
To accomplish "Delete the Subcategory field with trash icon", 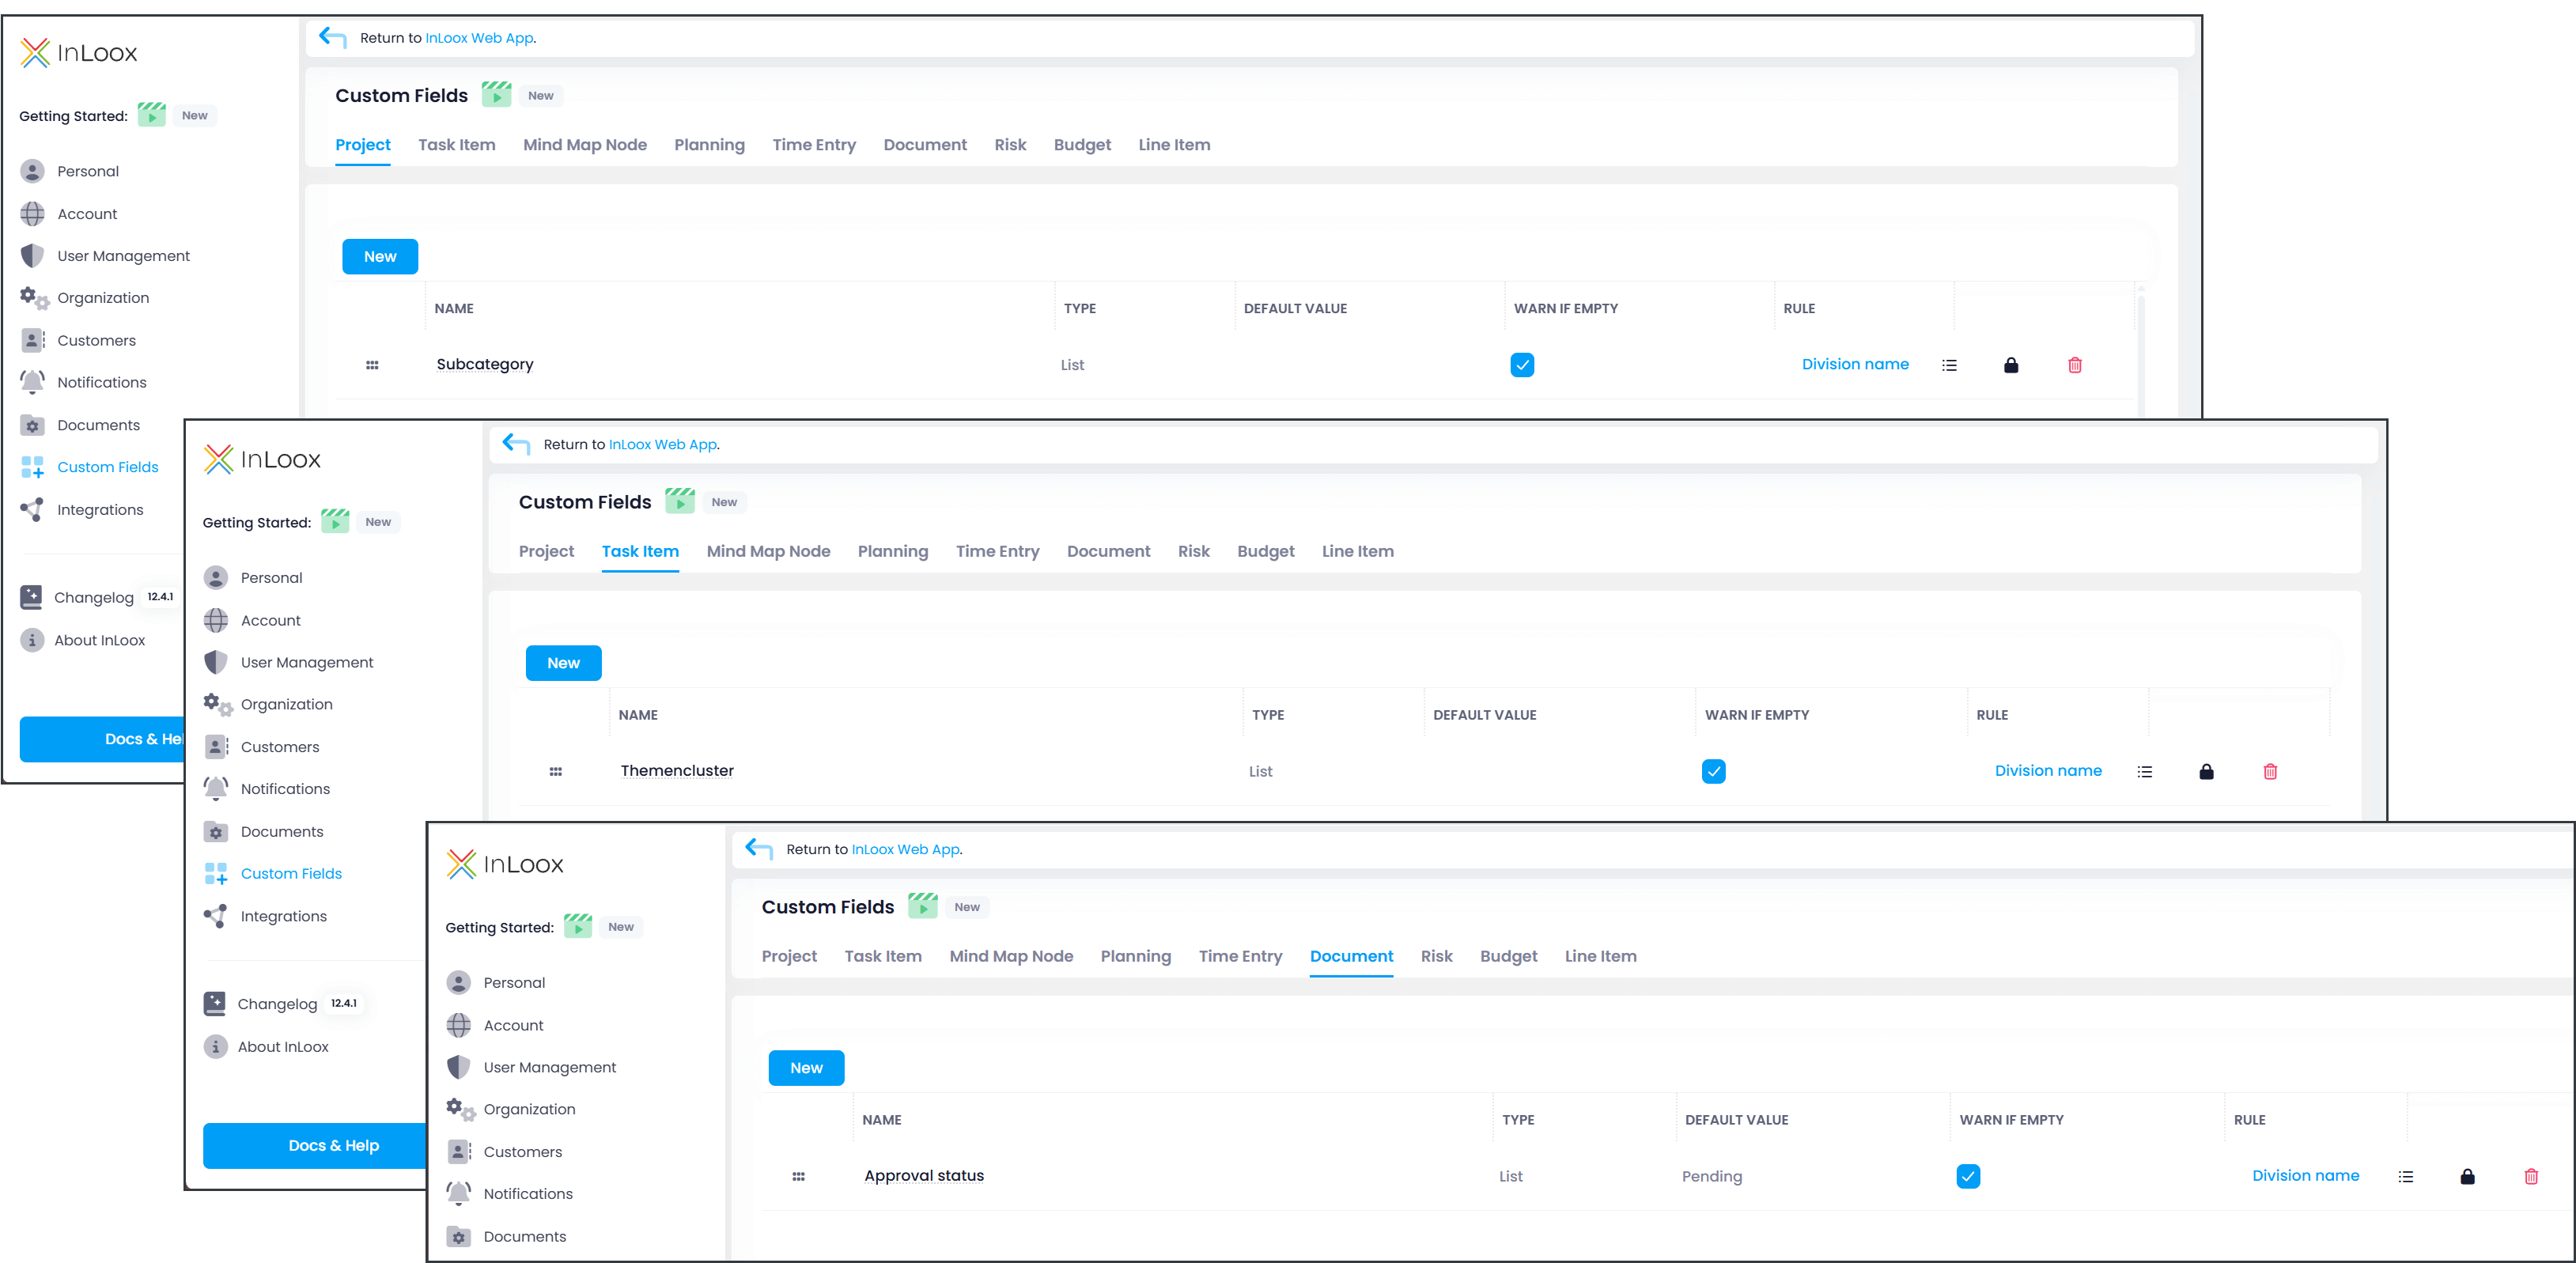I will coord(2075,365).
